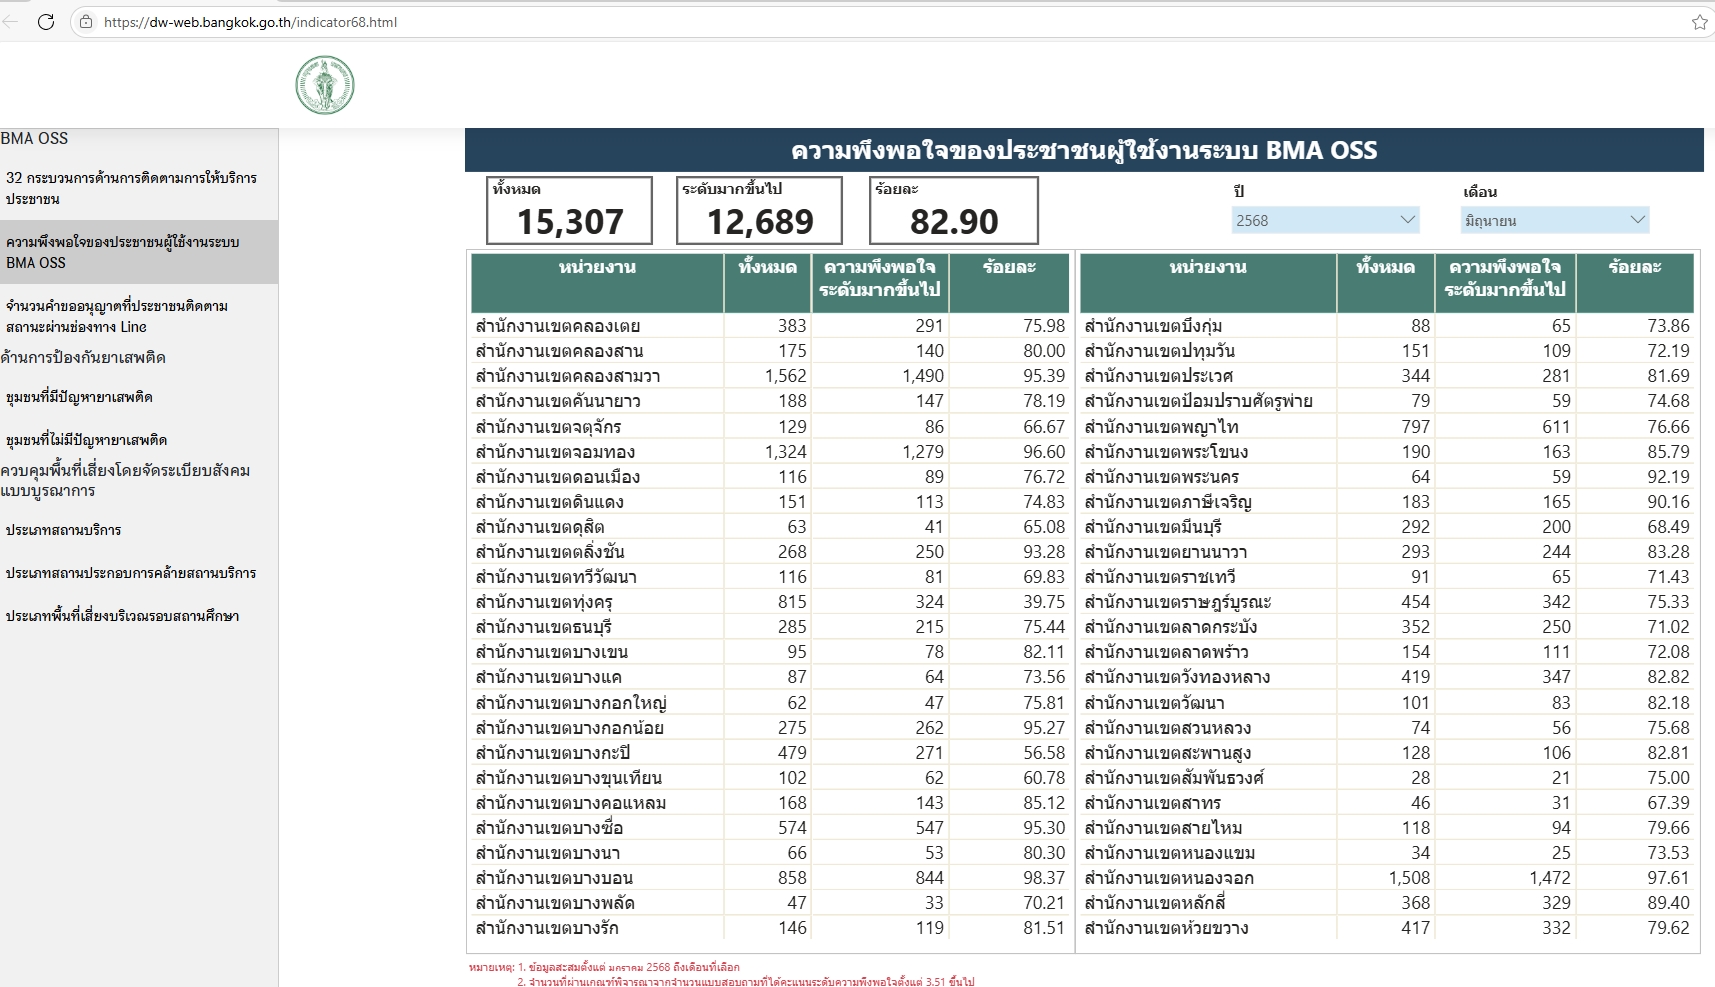The image size is (1715, 987).
Task: Select row สำนักงานเขตหนองจอก
Action: coord(1387,878)
